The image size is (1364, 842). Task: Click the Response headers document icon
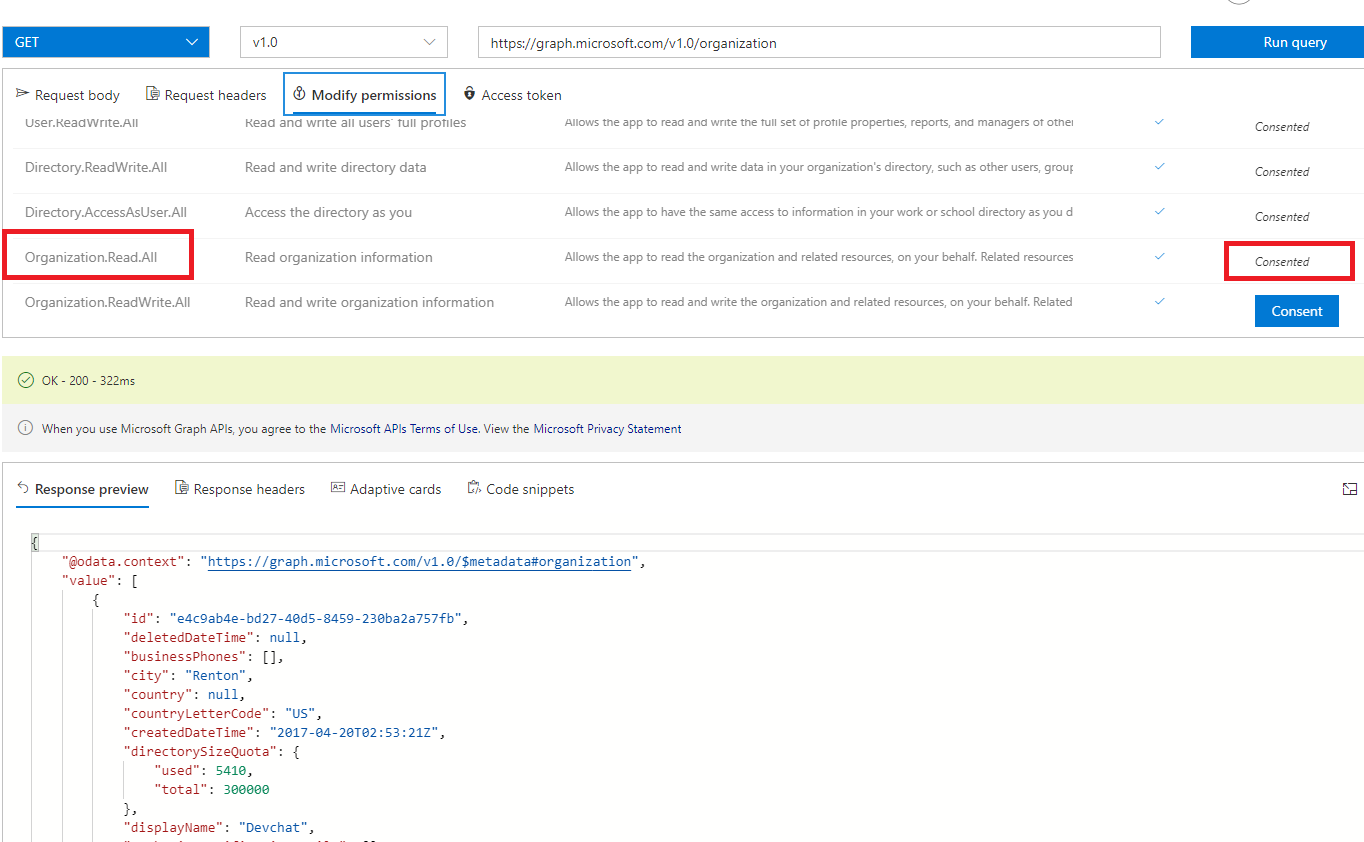point(181,488)
